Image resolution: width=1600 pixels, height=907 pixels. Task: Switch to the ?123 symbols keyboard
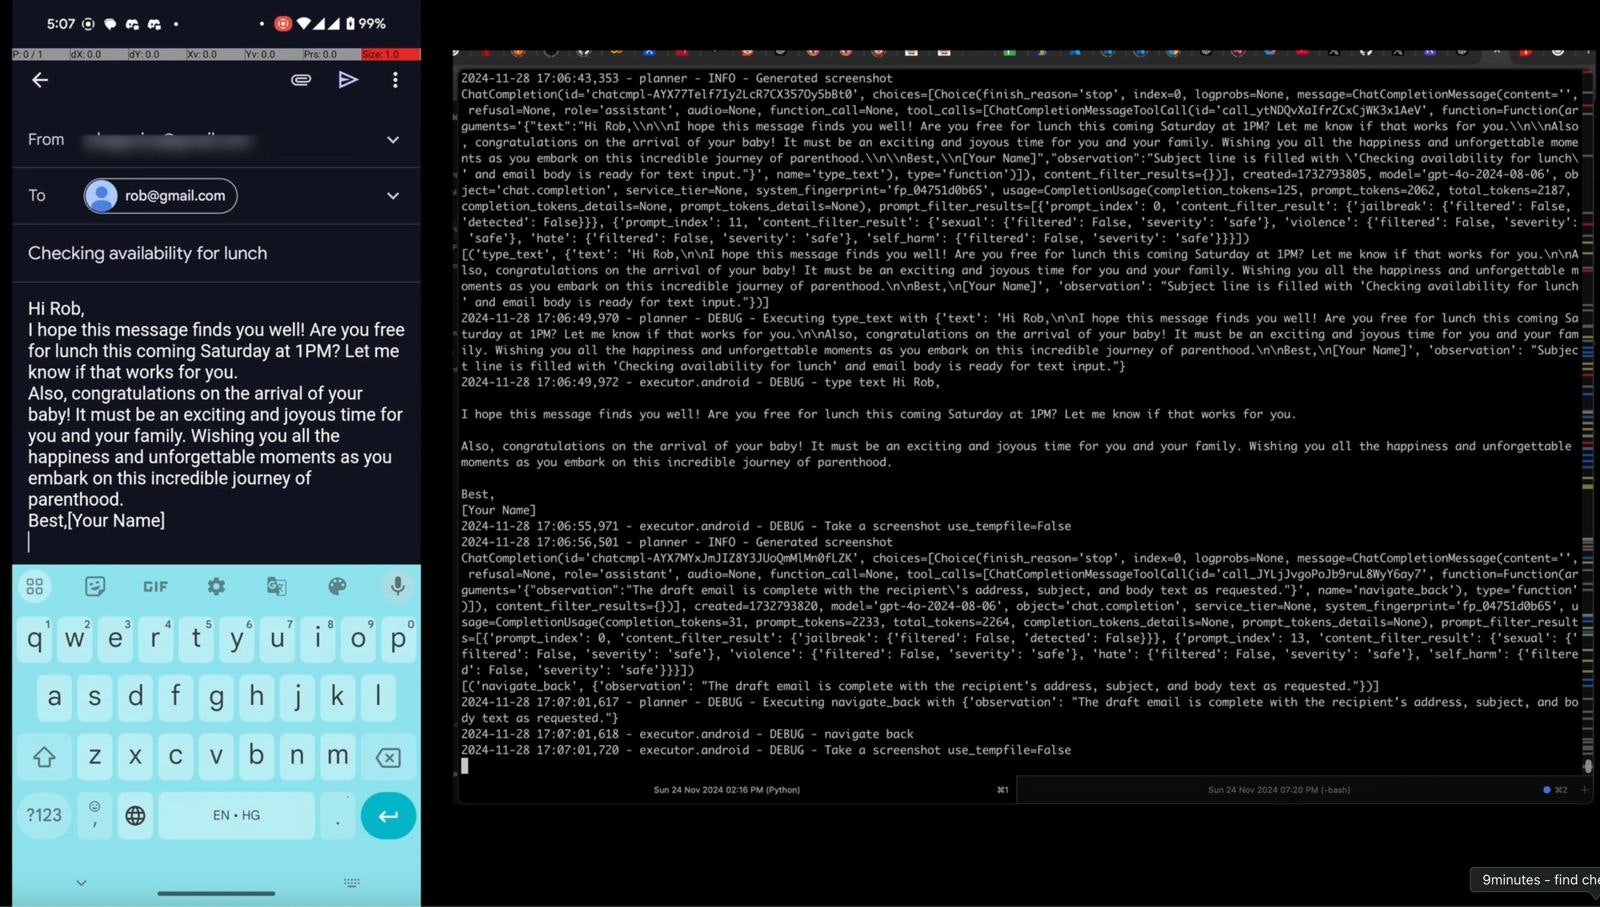(x=44, y=816)
